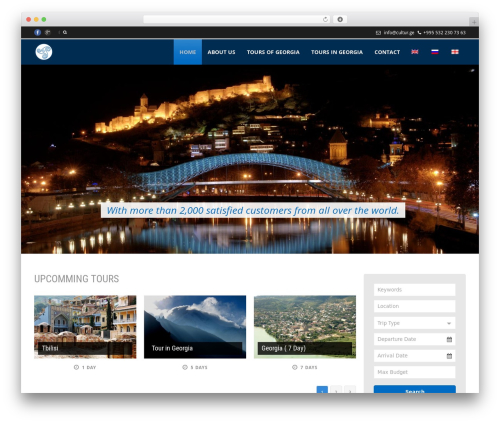500x423 pixels.
Task: Click the blue Search button
Action: click(415, 389)
